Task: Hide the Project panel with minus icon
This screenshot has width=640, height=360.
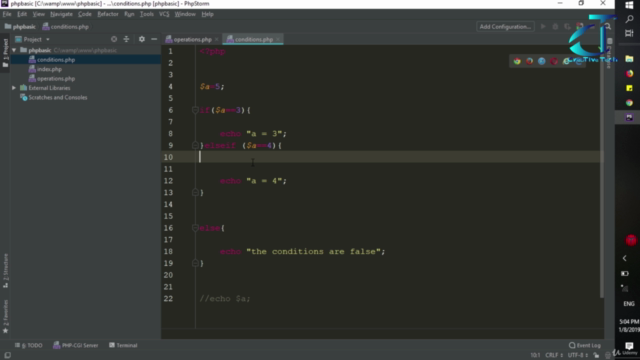Action: [154, 39]
